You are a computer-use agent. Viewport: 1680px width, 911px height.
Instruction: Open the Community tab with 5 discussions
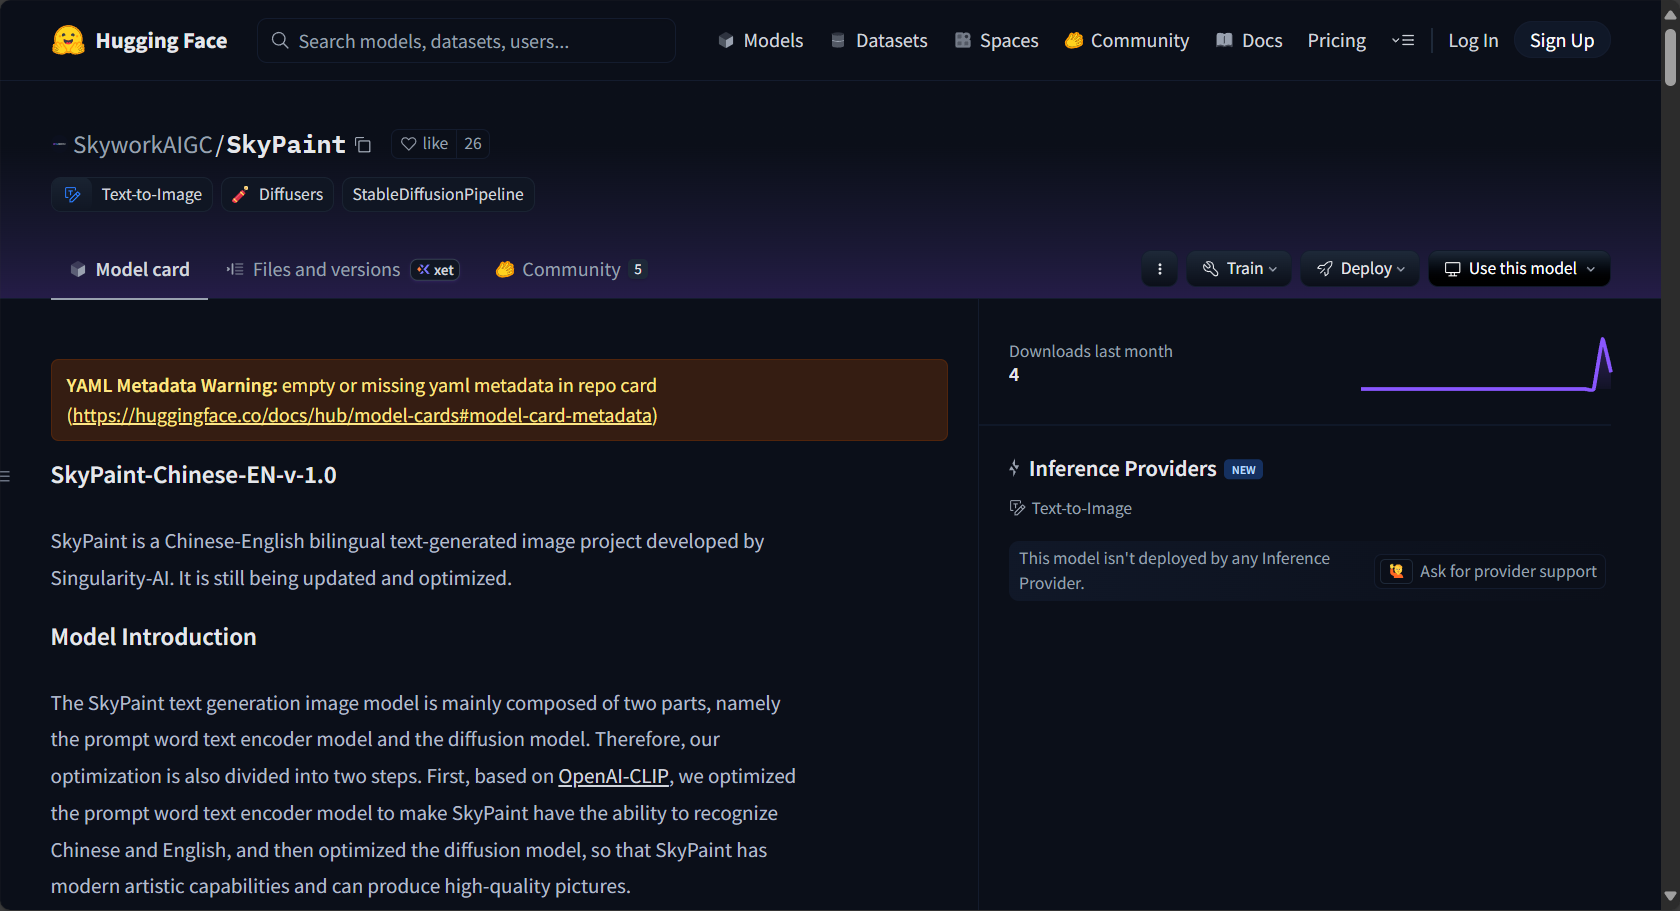571,269
